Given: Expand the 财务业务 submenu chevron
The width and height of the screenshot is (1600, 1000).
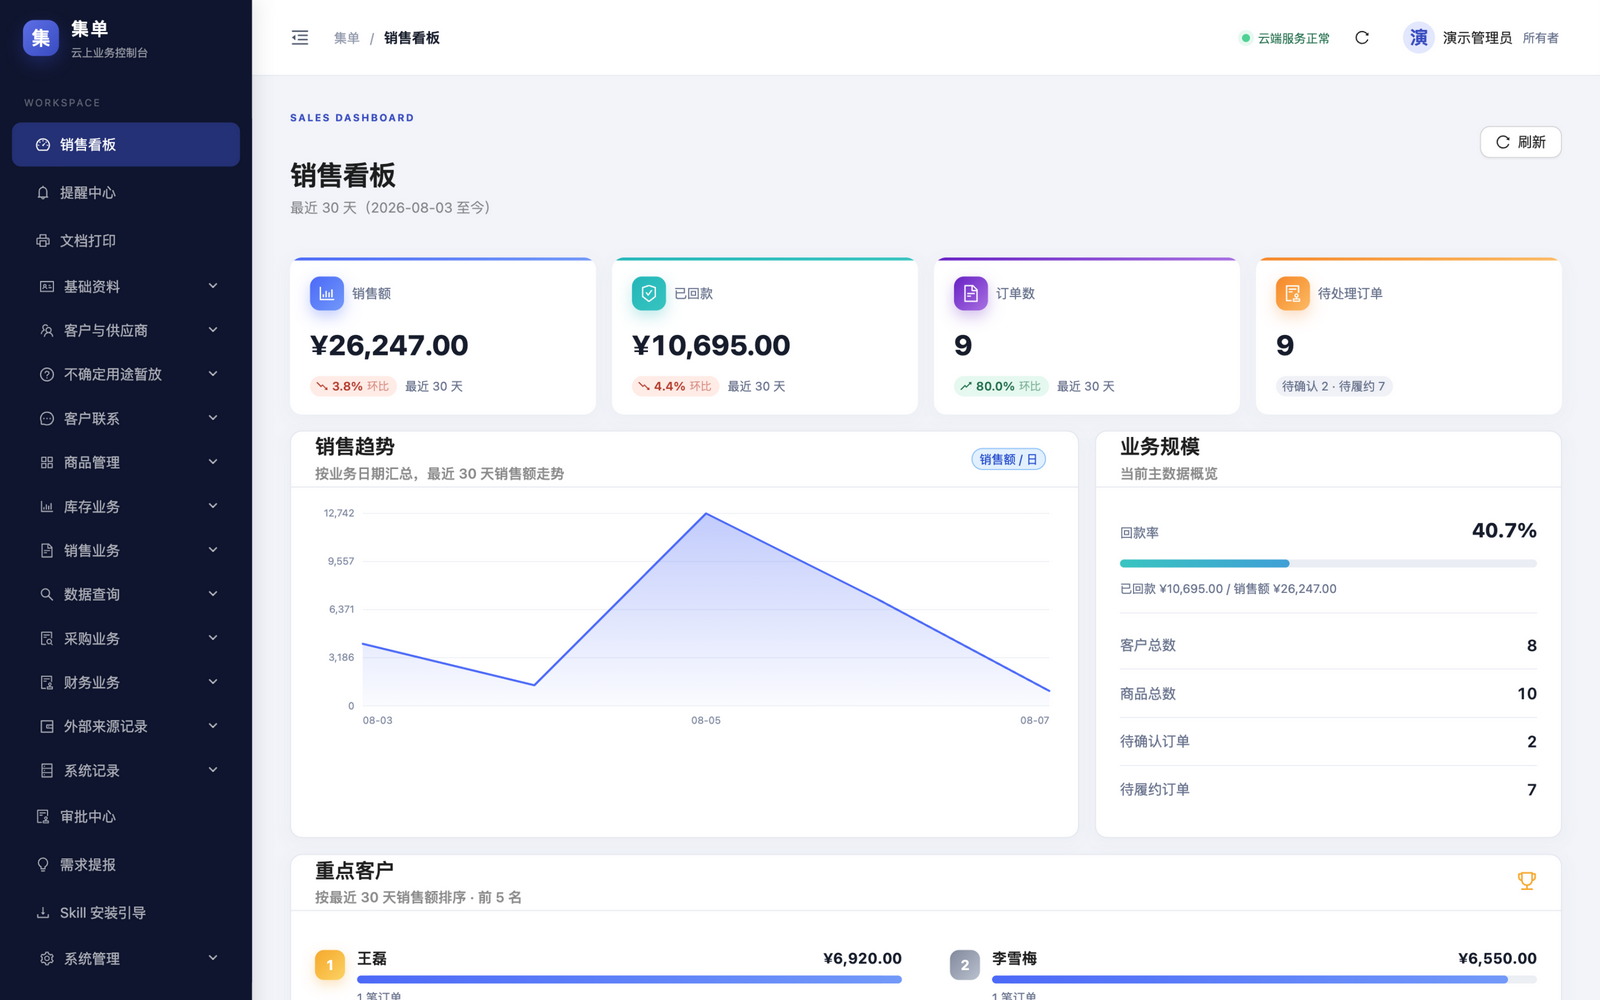Looking at the screenshot, I should [x=213, y=682].
